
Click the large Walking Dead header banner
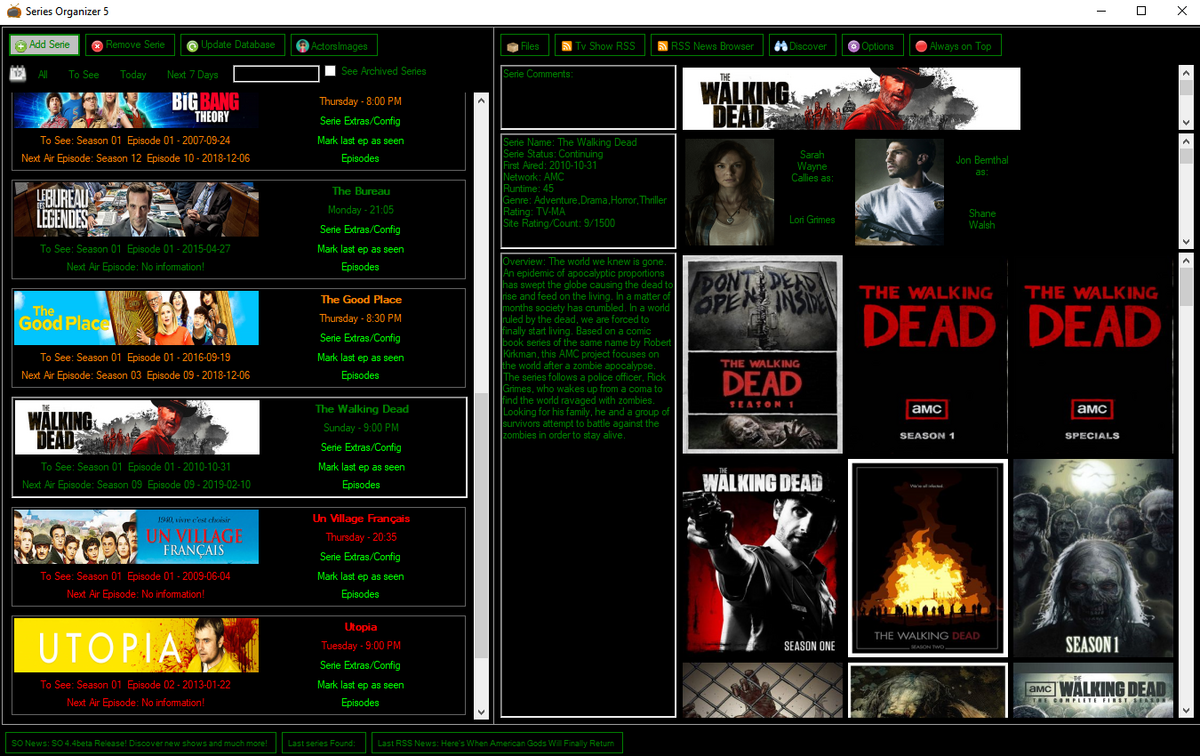coord(851,99)
